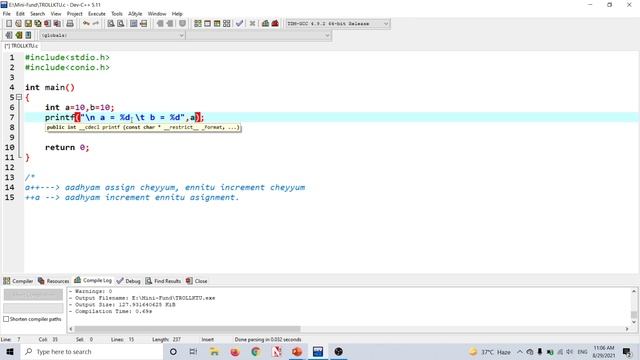Click the 'Output Filename' log line
Viewport: 640px width, 360px height.
click(x=142, y=298)
